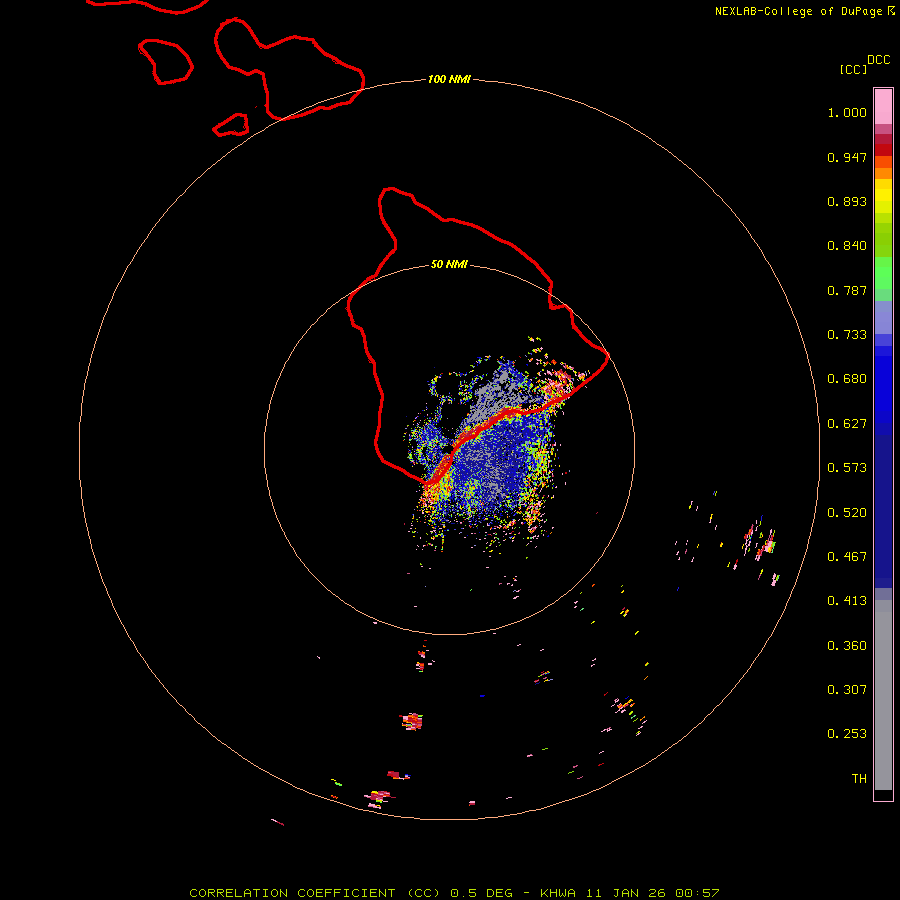Select the 0.787 legend value
900x900 pixels.
(847, 290)
